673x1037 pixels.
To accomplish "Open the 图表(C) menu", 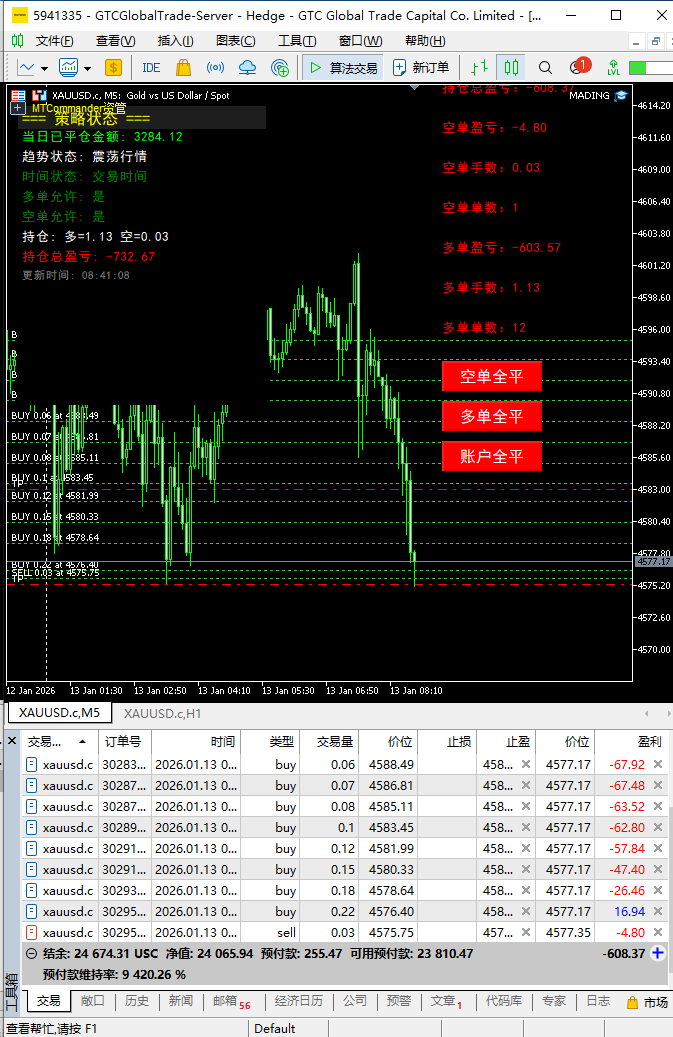I will [236, 41].
